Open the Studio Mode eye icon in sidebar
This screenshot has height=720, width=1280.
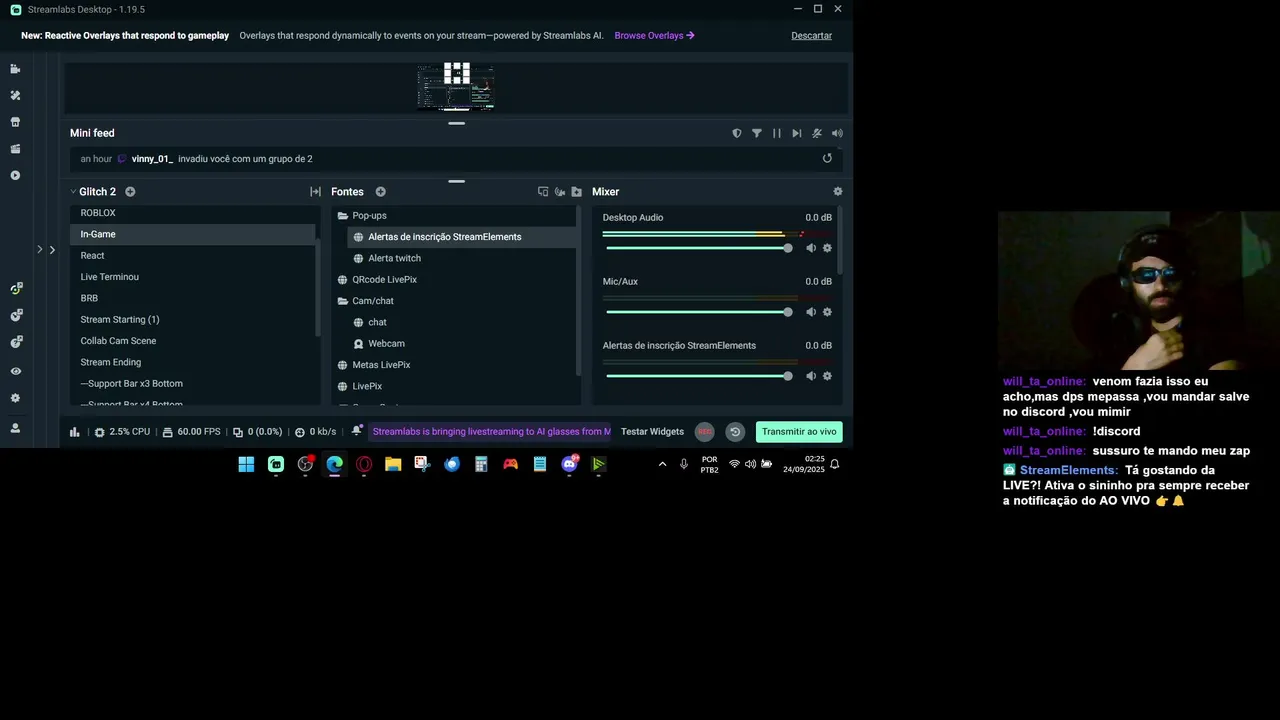click(x=15, y=371)
